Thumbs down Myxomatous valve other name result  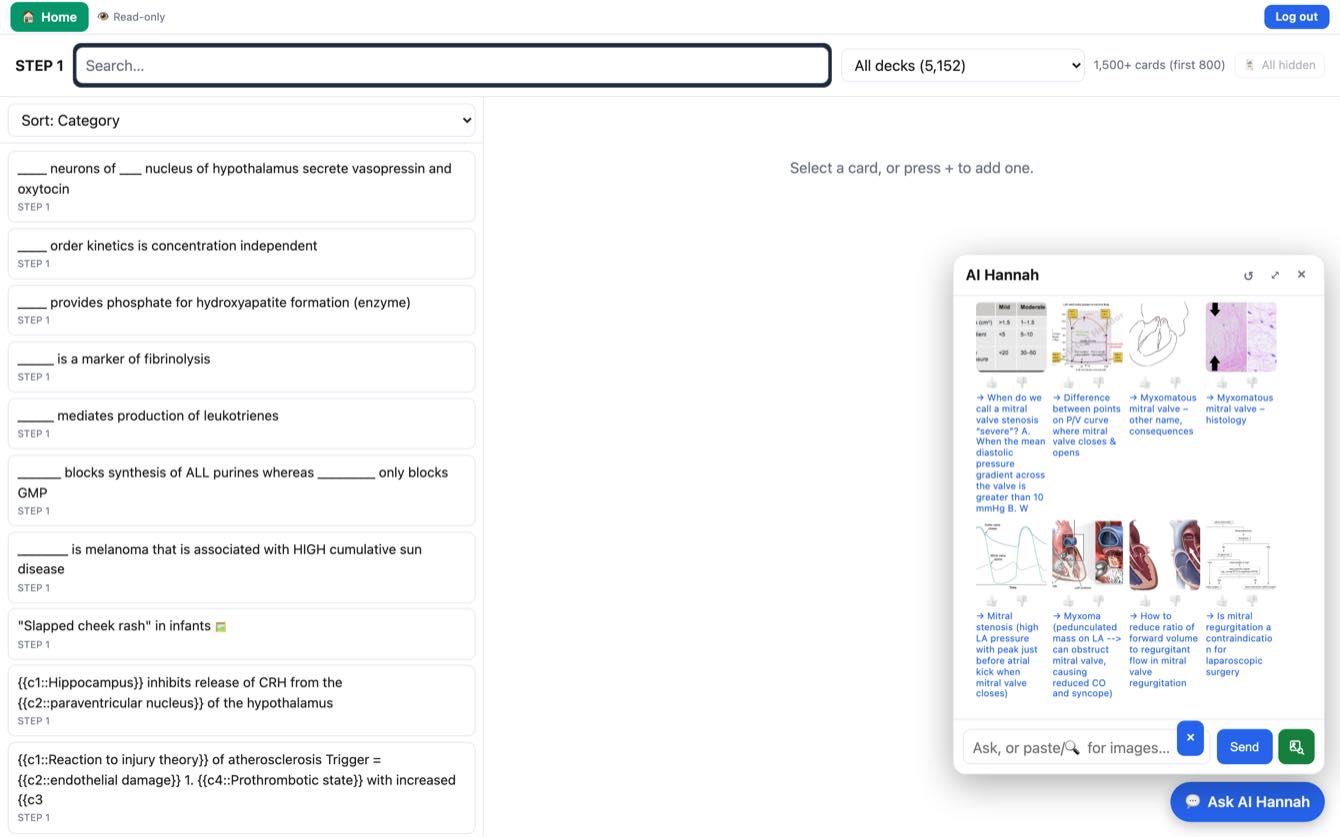(1175, 383)
